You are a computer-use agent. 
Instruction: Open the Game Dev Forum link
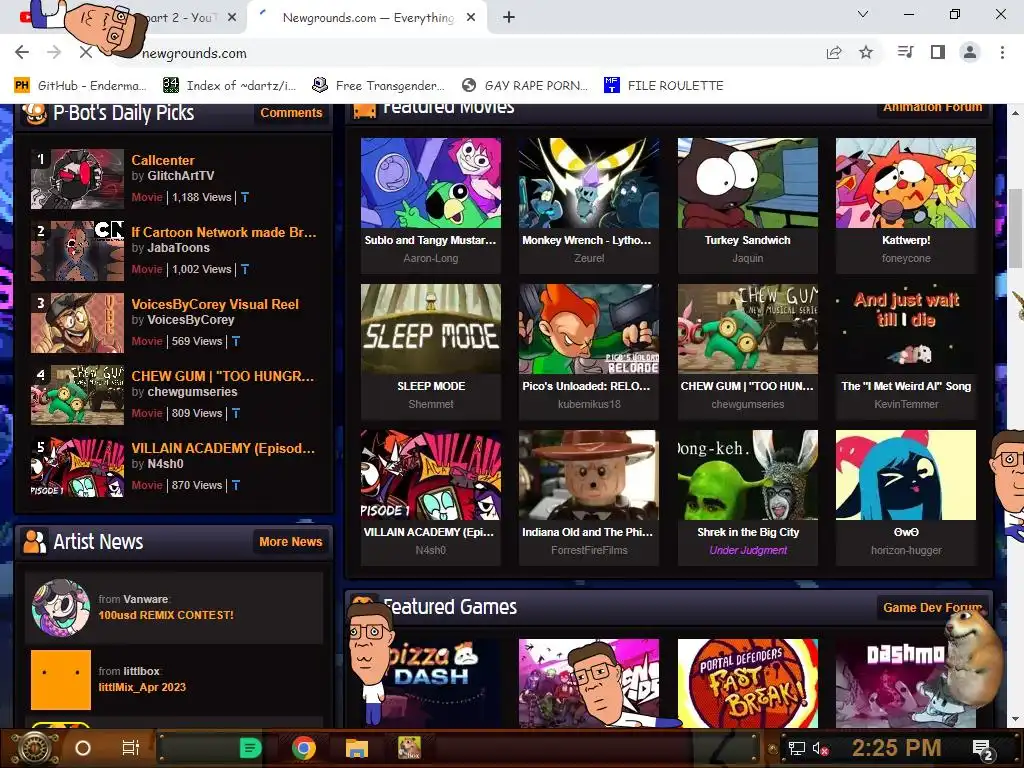coord(933,607)
